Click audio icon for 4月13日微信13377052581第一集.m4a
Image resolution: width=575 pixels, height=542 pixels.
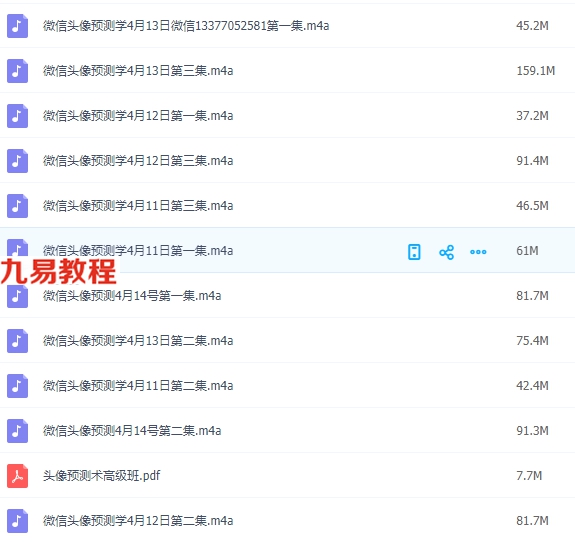click(17, 26)
